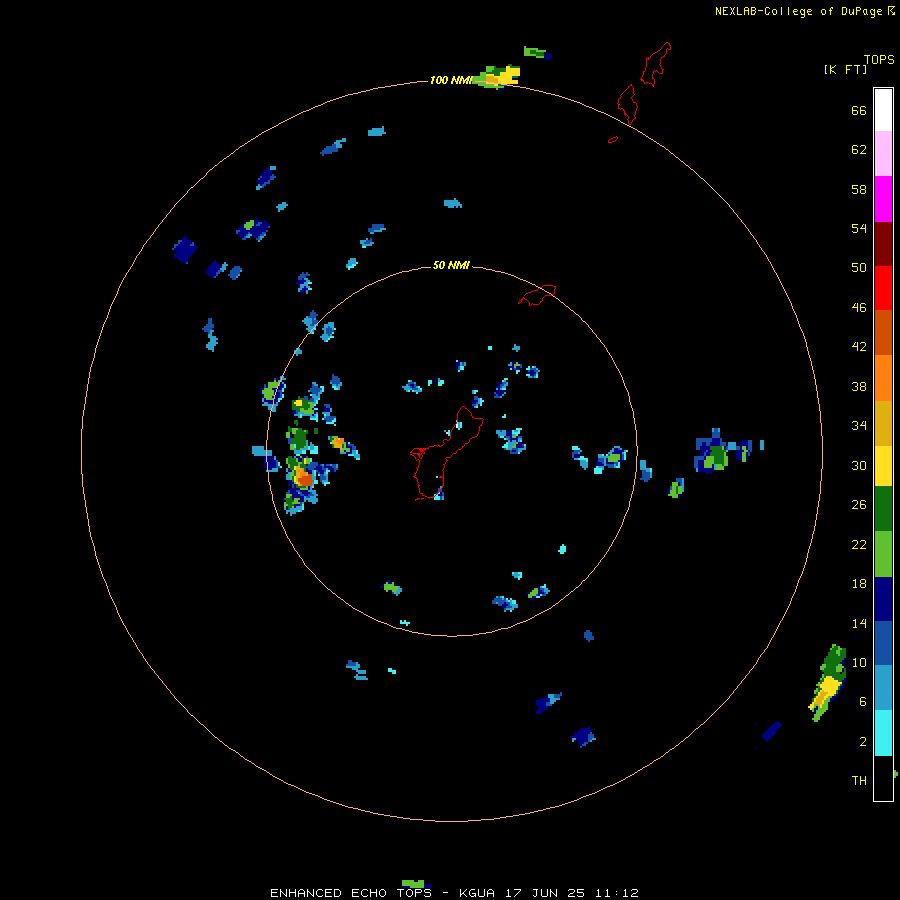Click the 18 scale value
900x900 pixels.
click(859, 584)
